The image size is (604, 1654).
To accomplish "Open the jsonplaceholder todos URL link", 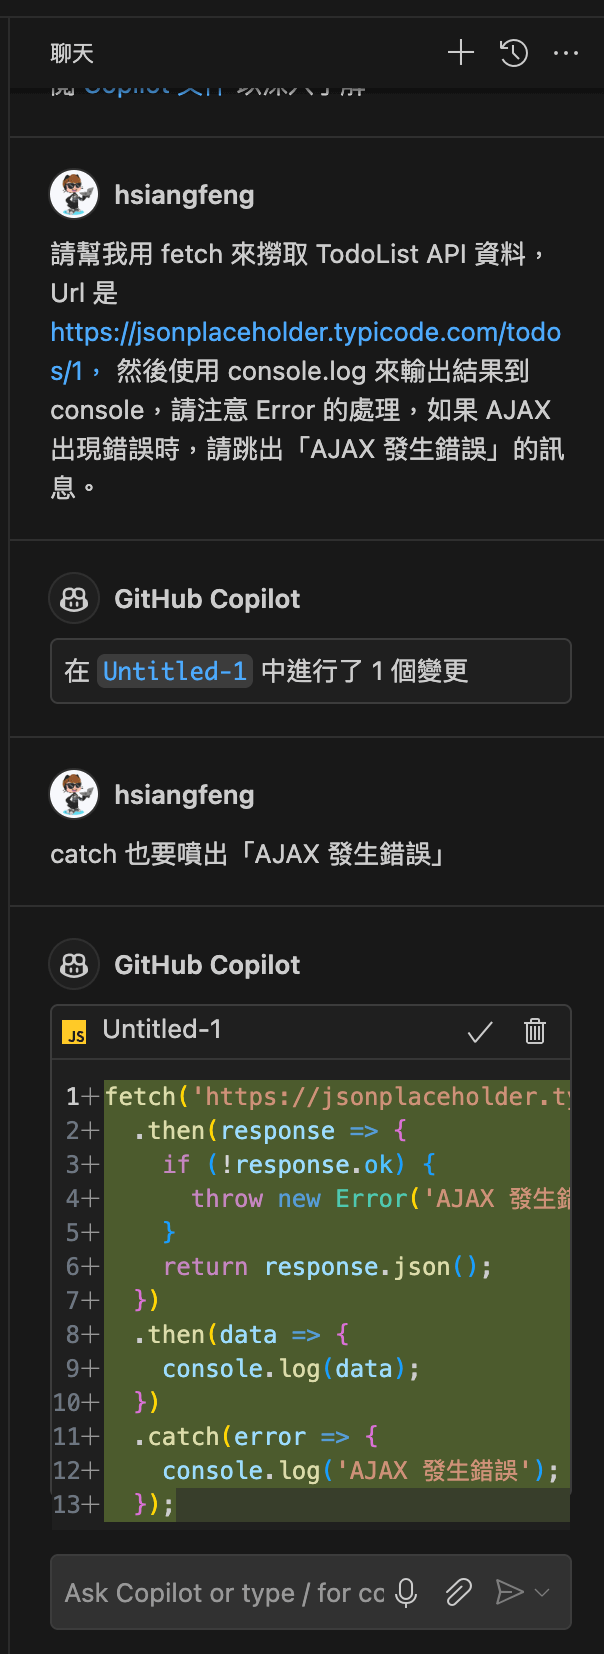I will click(x=305, y=332).
